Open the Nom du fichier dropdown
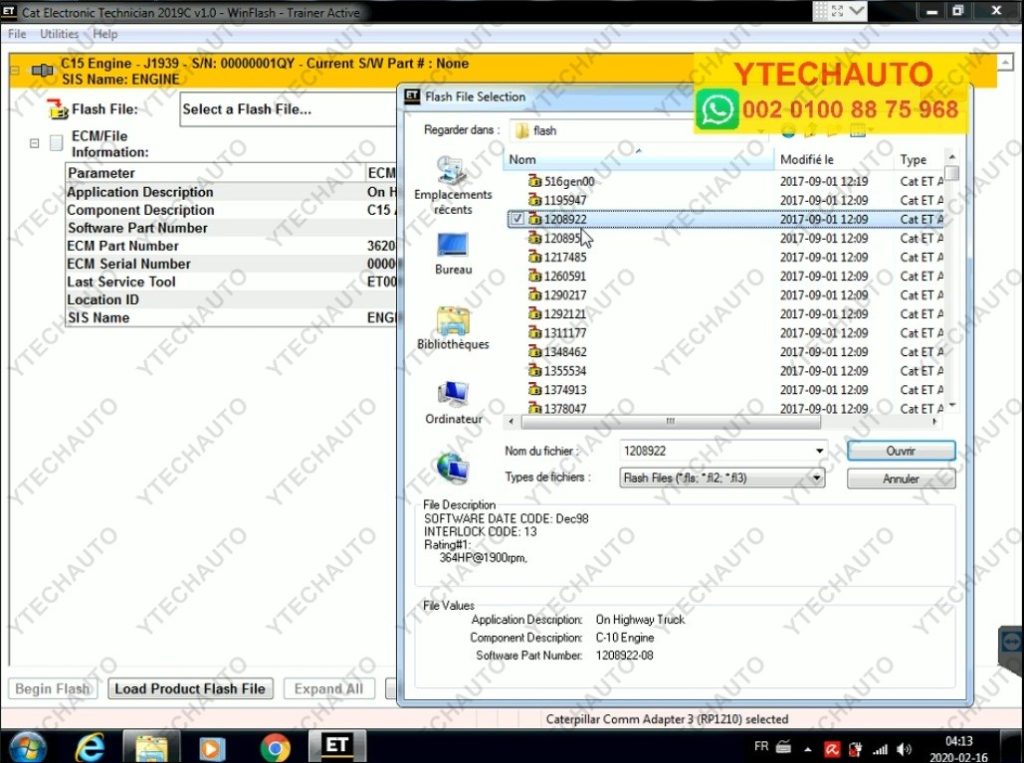Viewport: 1024px width, 763px height. (x=819, y=451)
